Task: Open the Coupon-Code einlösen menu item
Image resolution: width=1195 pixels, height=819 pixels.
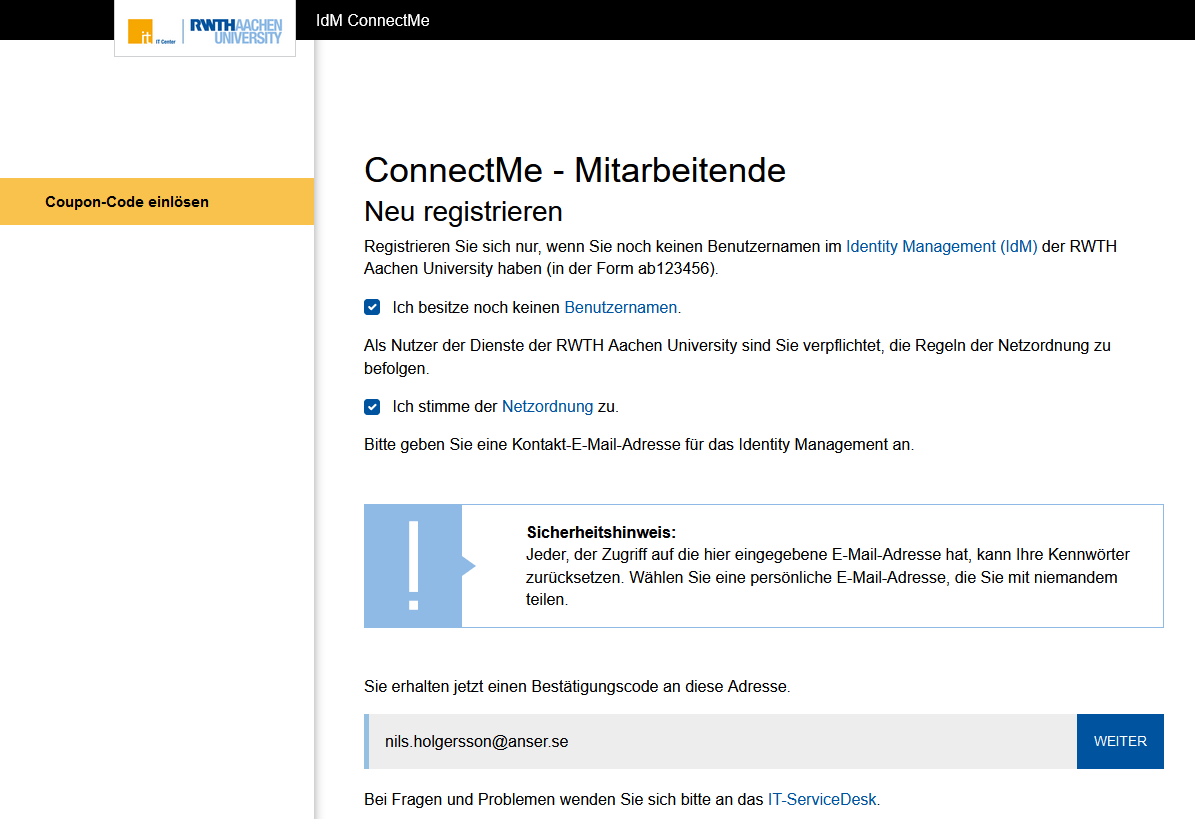Action: 127,202
